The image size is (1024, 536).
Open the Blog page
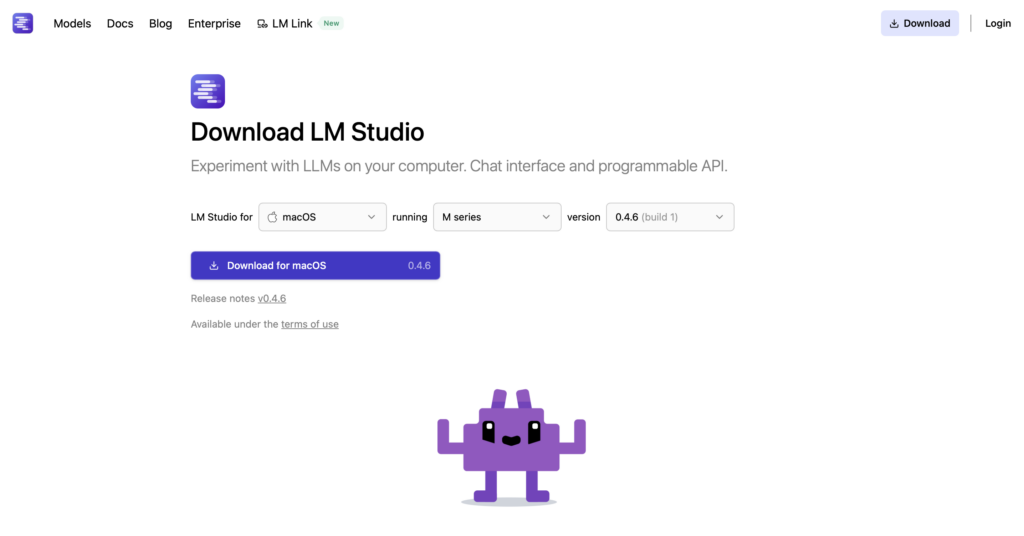160,23
